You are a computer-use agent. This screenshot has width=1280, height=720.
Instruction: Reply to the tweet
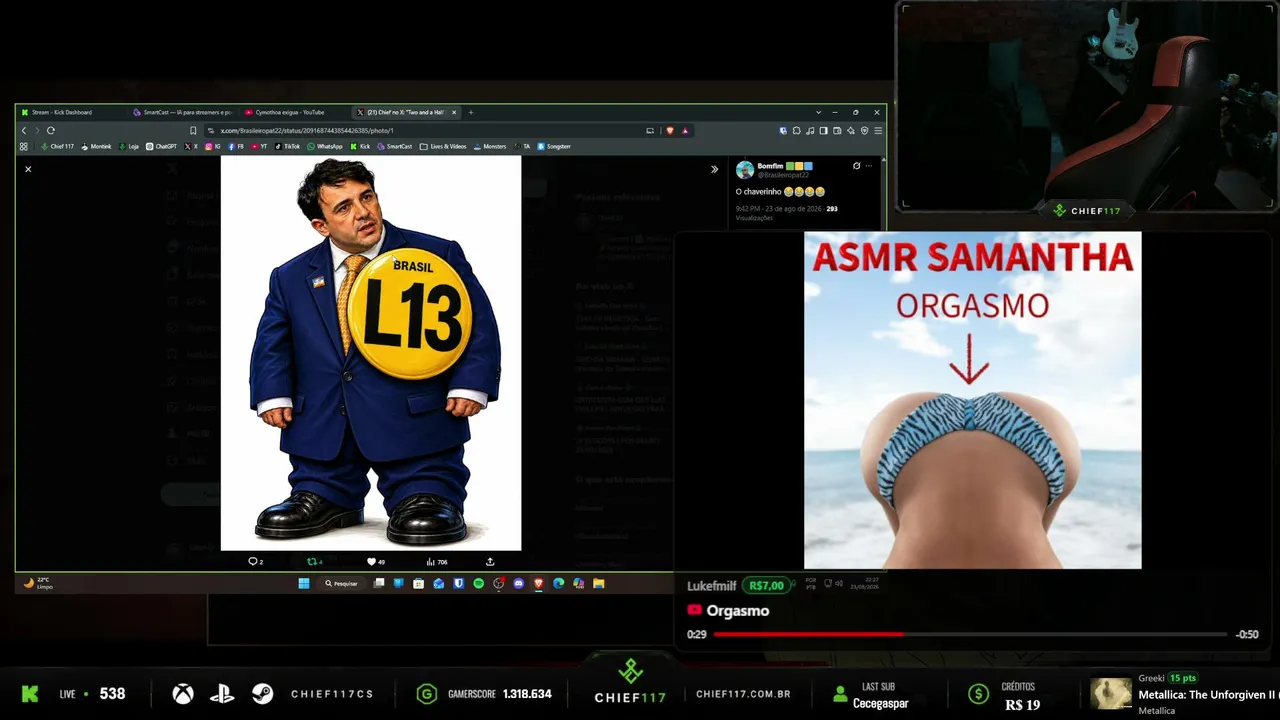coord(255,562)
